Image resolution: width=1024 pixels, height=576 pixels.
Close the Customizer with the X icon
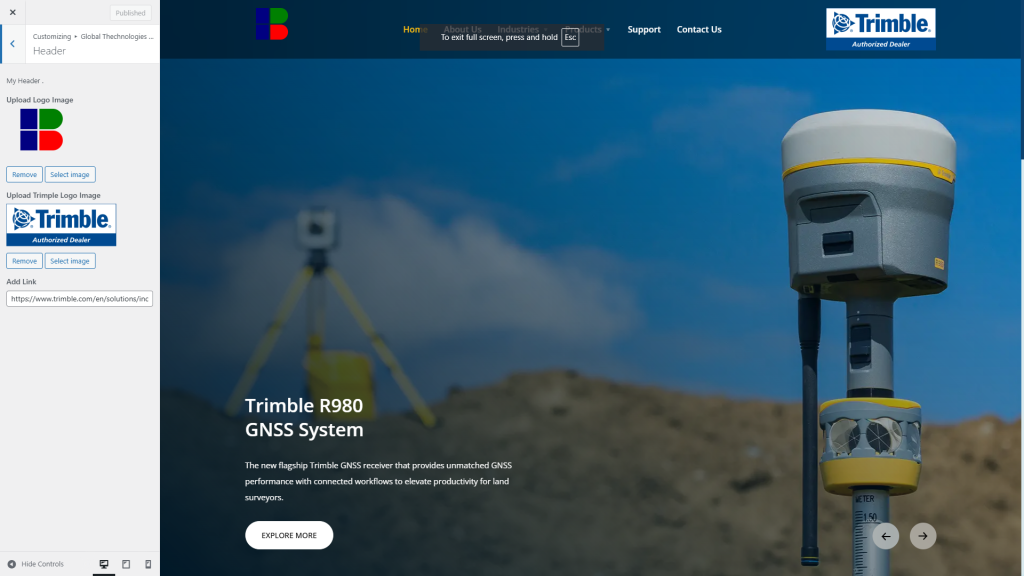pos(12,12)
